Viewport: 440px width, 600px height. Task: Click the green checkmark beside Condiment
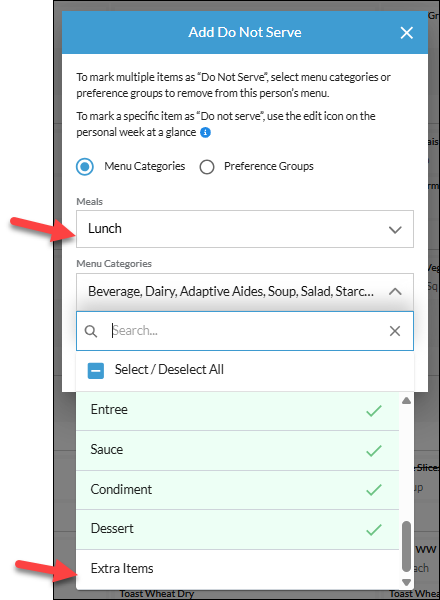pyautogui.click(x=374, y=490)
